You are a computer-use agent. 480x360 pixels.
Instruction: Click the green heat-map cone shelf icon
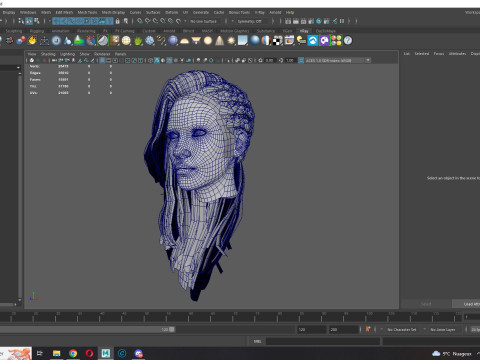[x=79, y=40]
